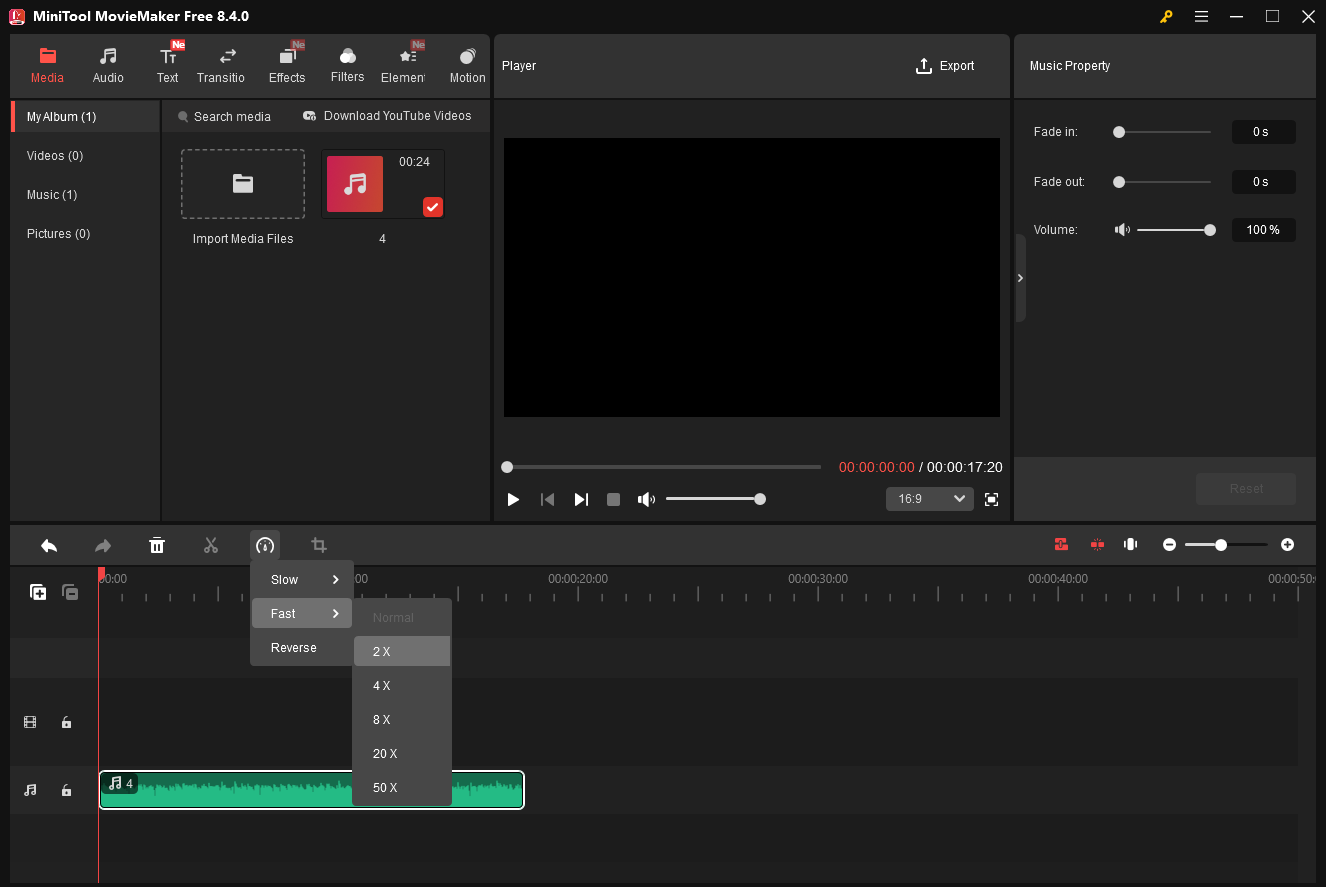The width and height of the screenshot is (1326, 887).
Task: Click the Undo icon
Action: 49,545
